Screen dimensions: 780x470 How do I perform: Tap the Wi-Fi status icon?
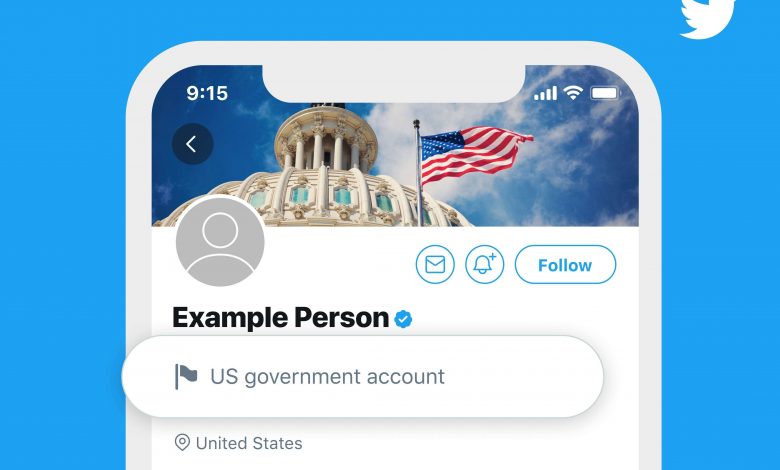[573, 93]
